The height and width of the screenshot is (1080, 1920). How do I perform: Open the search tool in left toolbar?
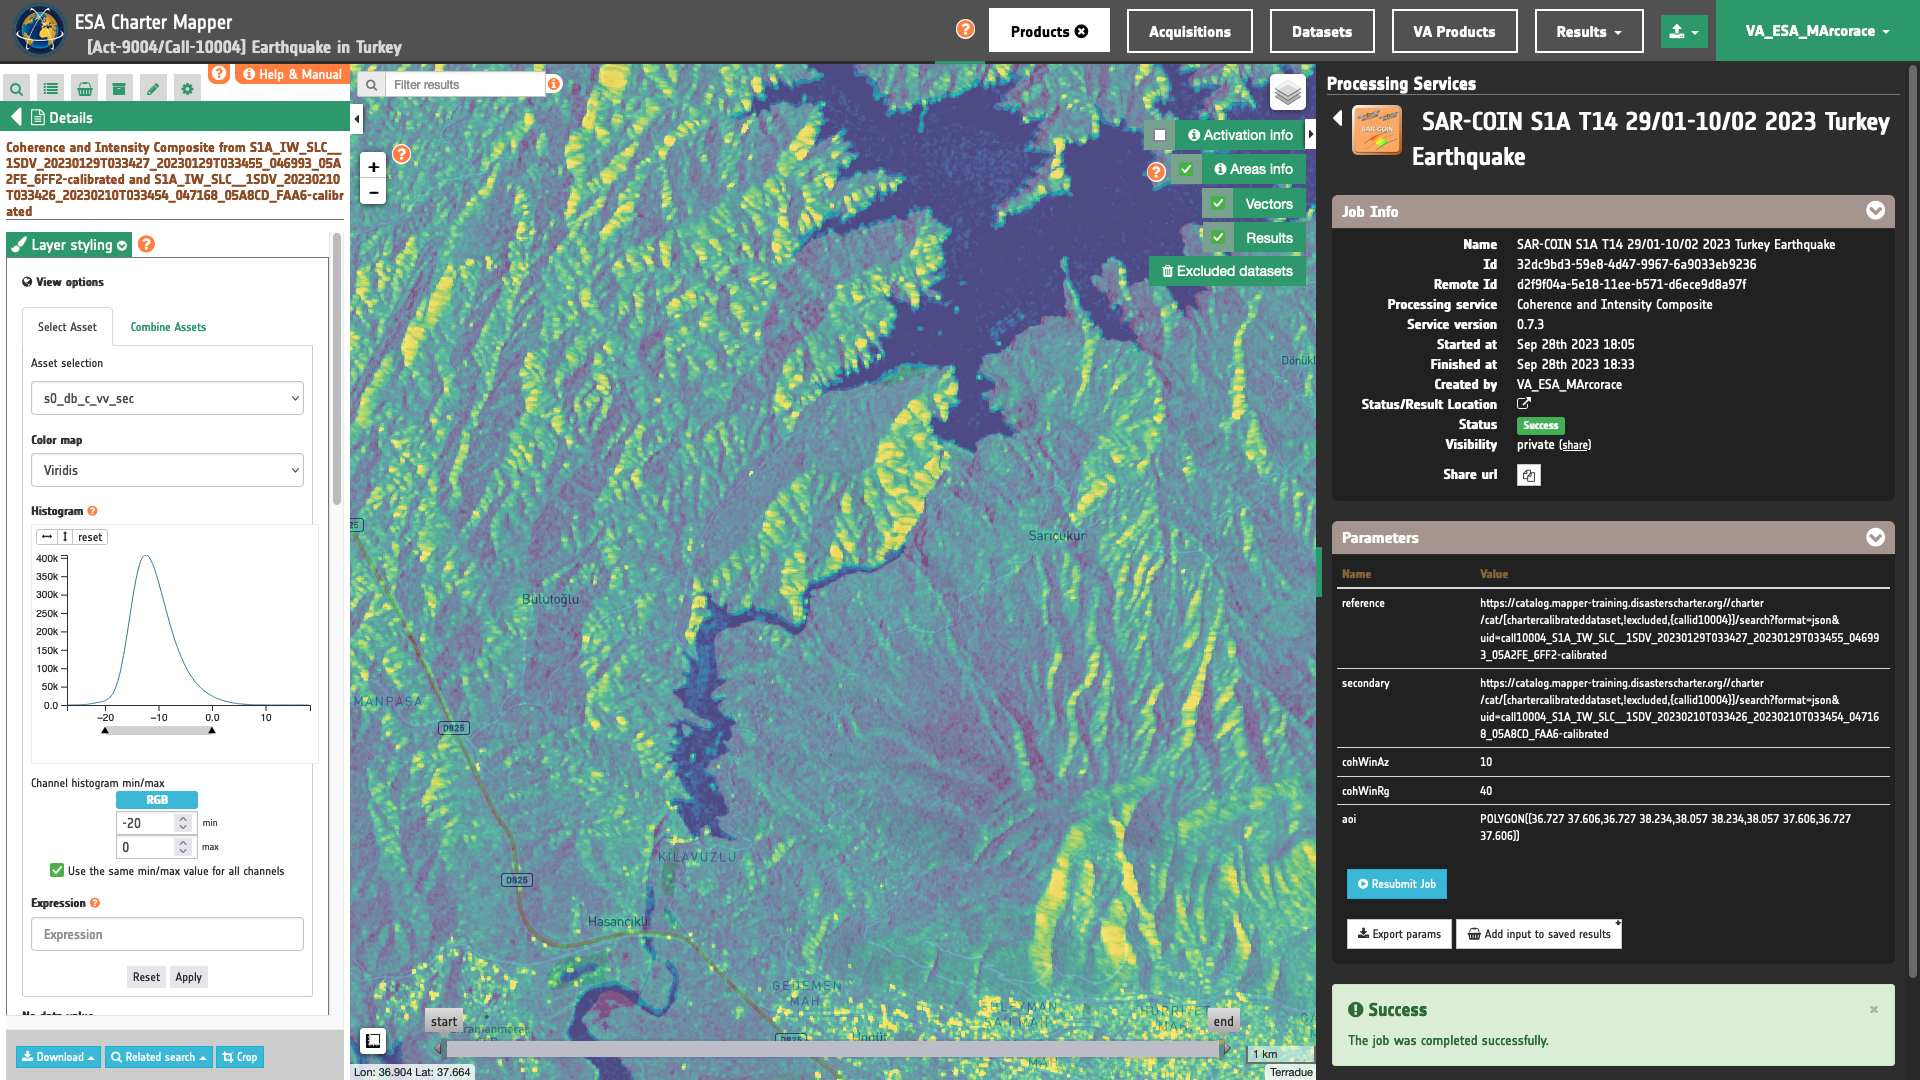coord(17,89)
